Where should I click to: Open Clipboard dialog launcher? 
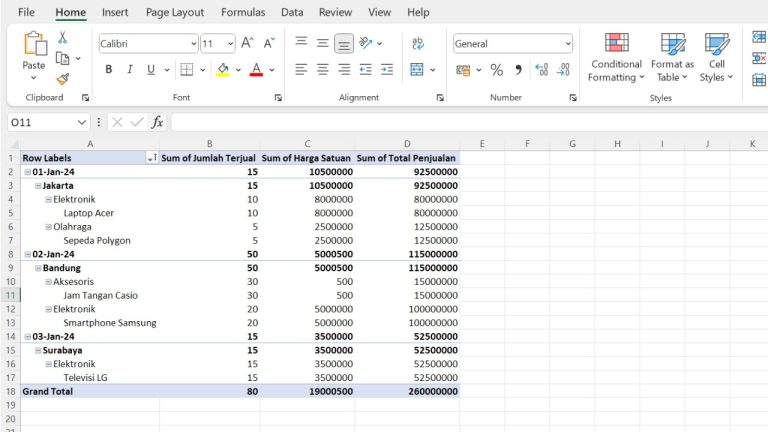coord(85,98)
